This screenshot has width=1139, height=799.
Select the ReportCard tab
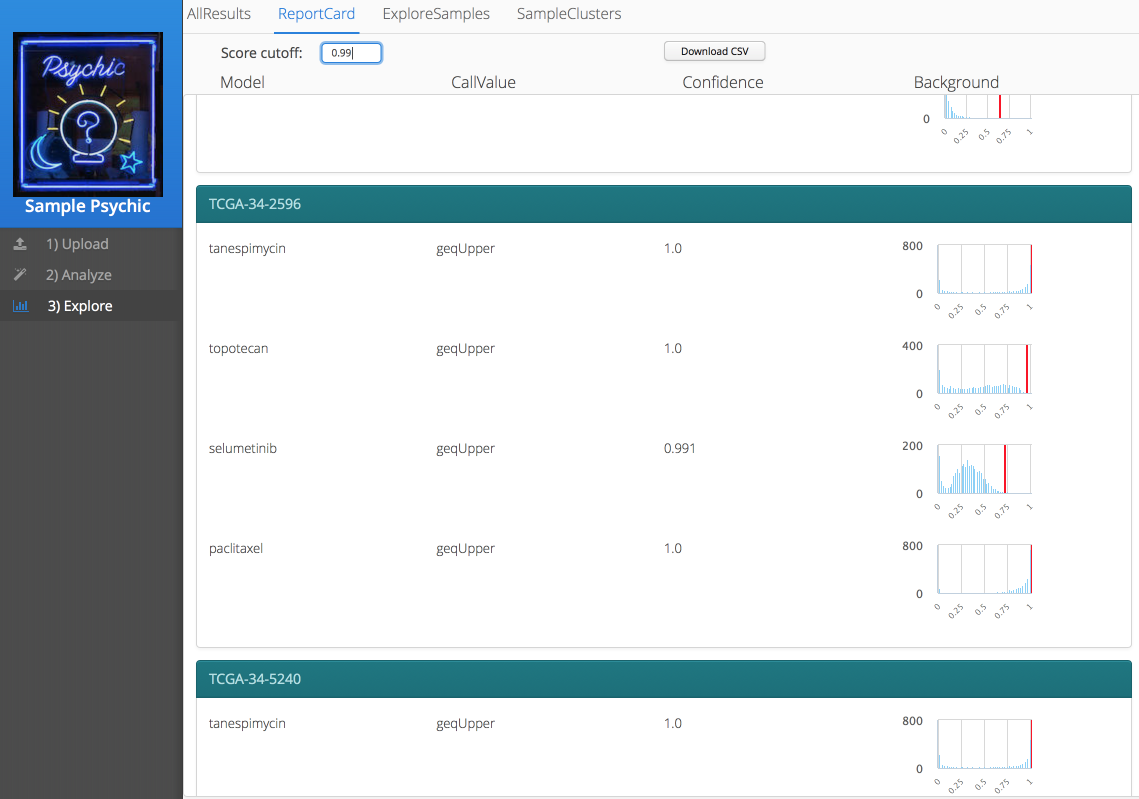click(316, 14)
